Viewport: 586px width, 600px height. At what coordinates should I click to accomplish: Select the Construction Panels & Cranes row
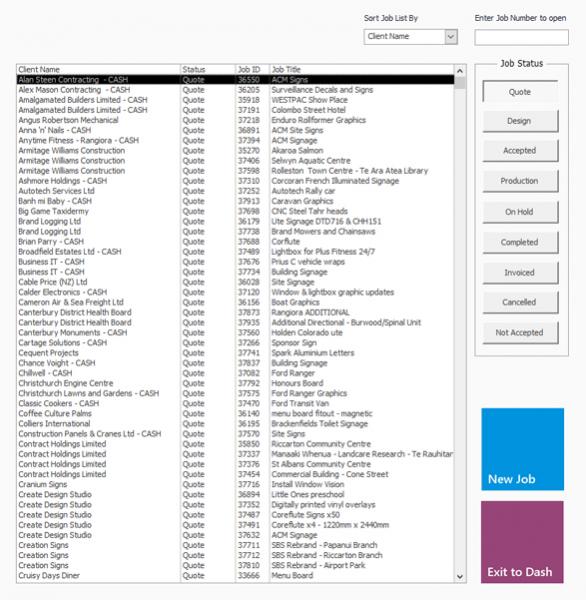[235, 434]
